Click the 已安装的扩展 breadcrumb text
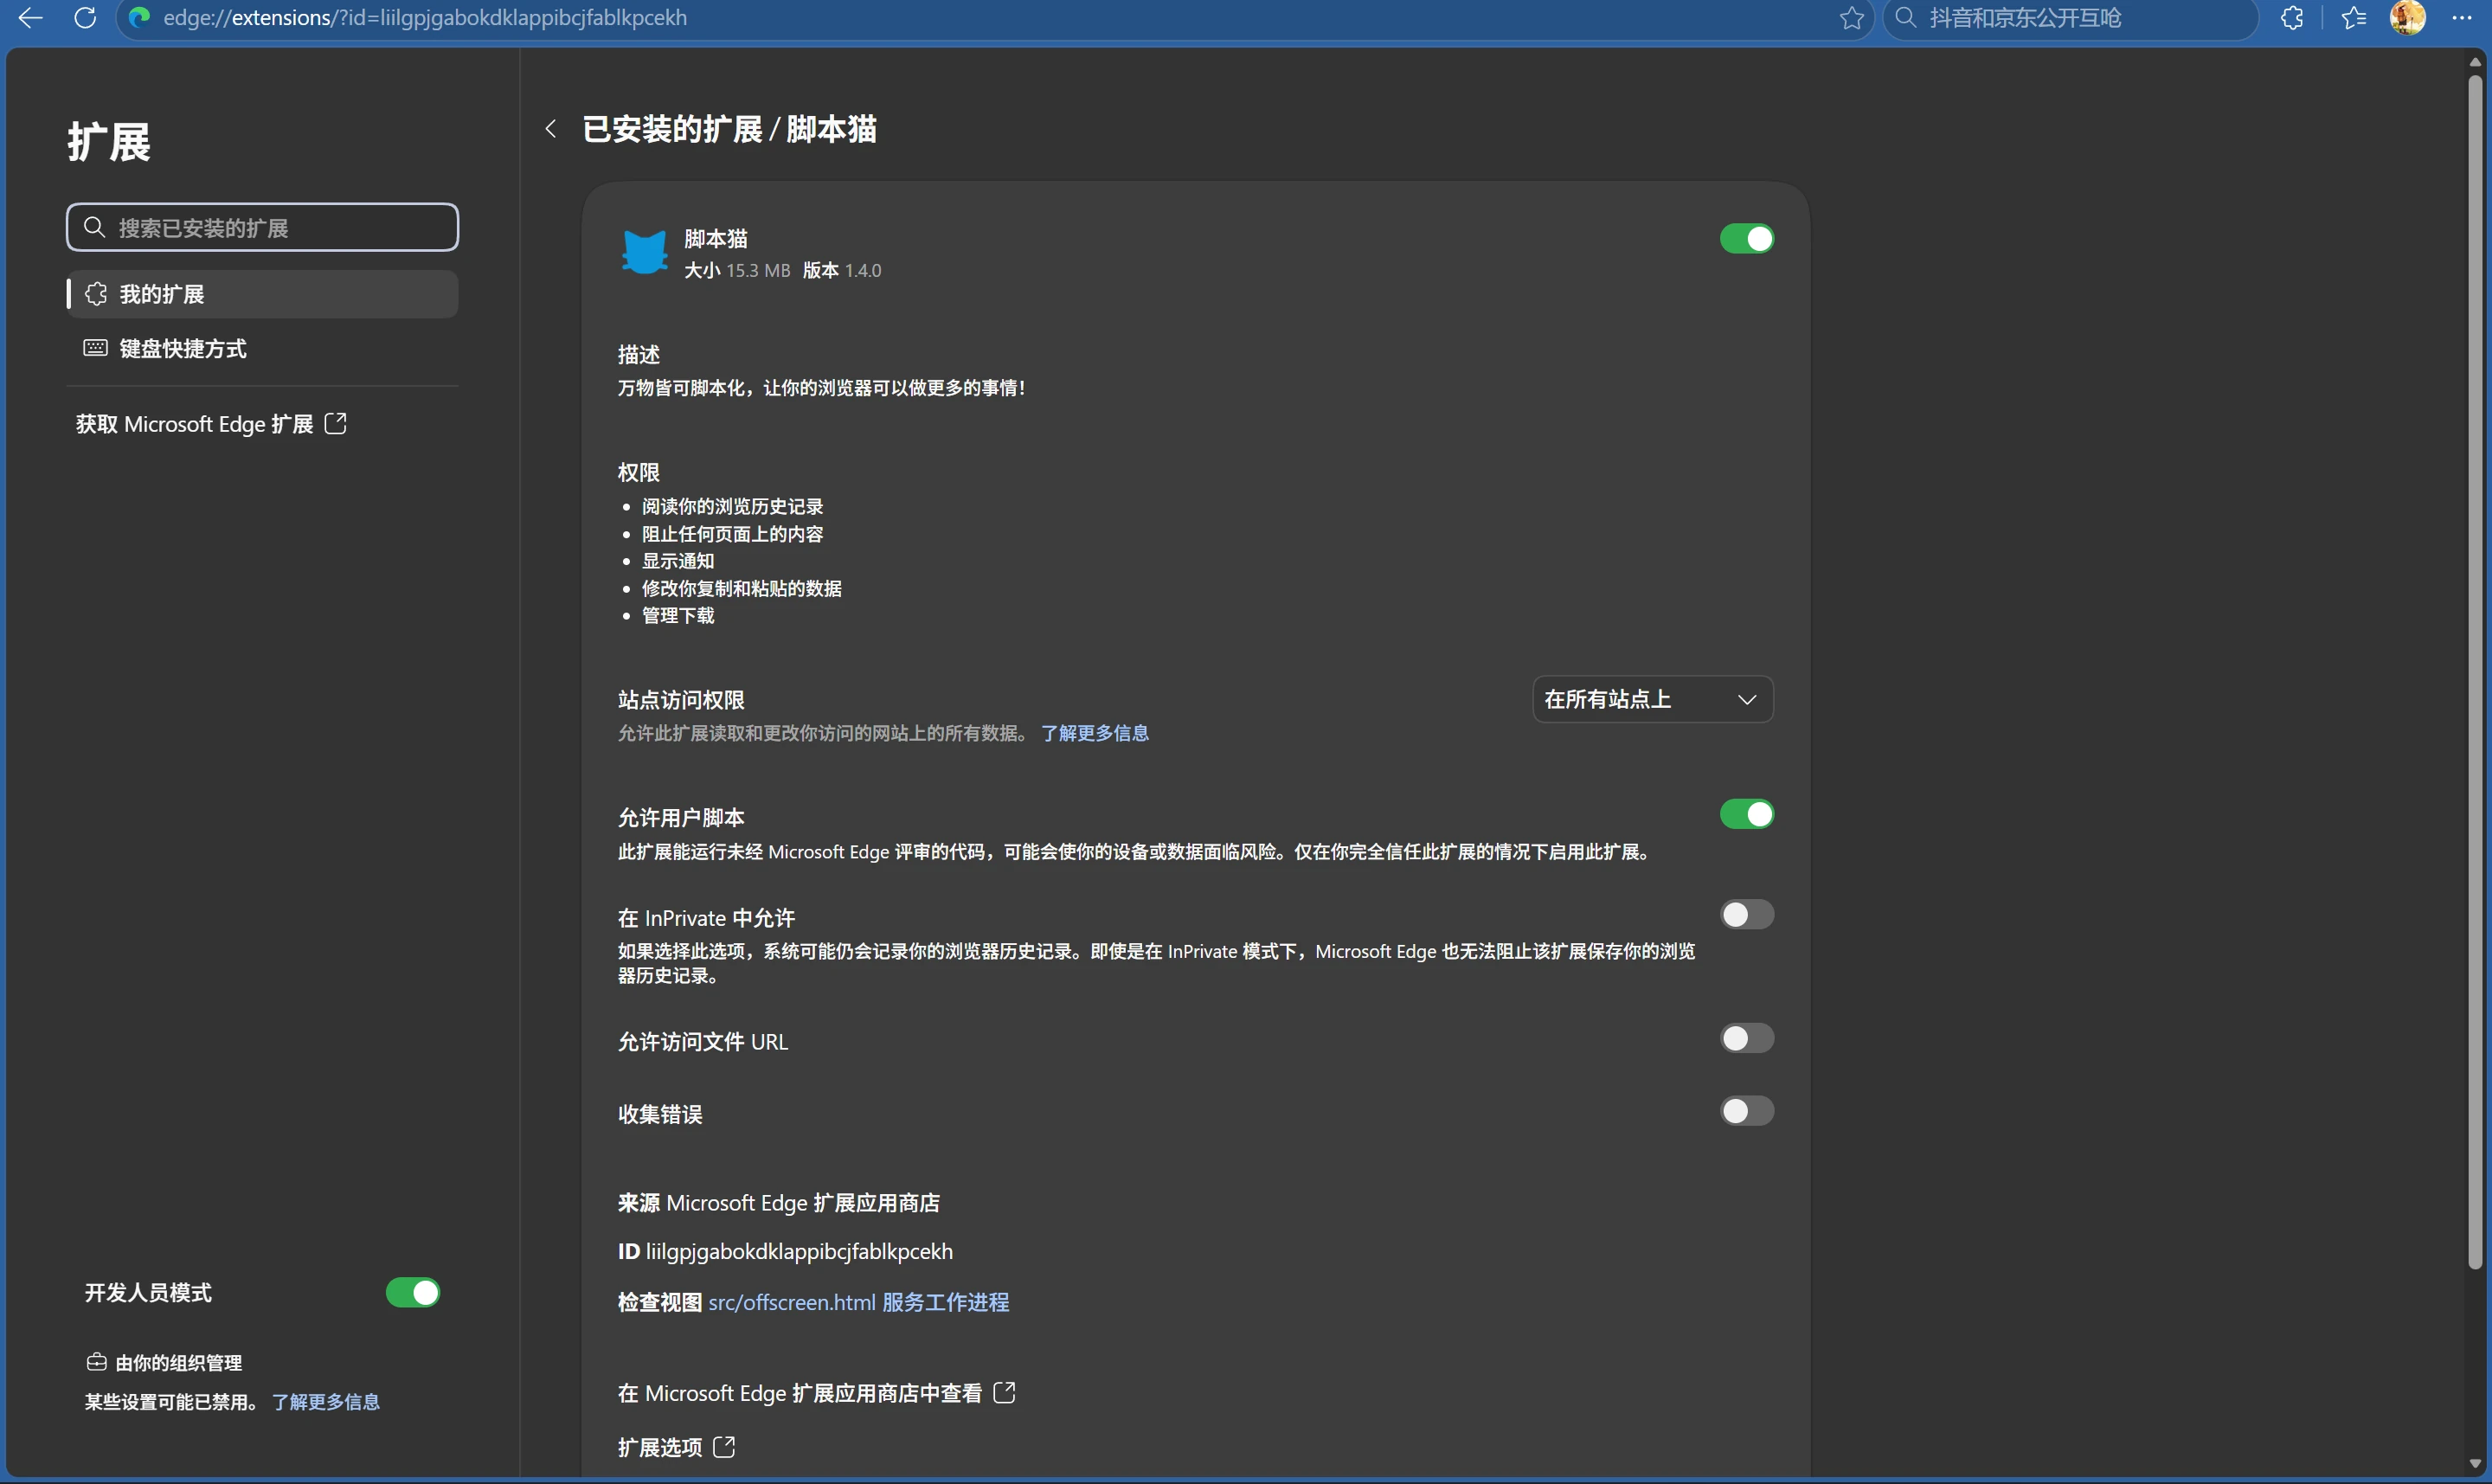Viewport: 2492px width, 1484px height. click(672, 129)
